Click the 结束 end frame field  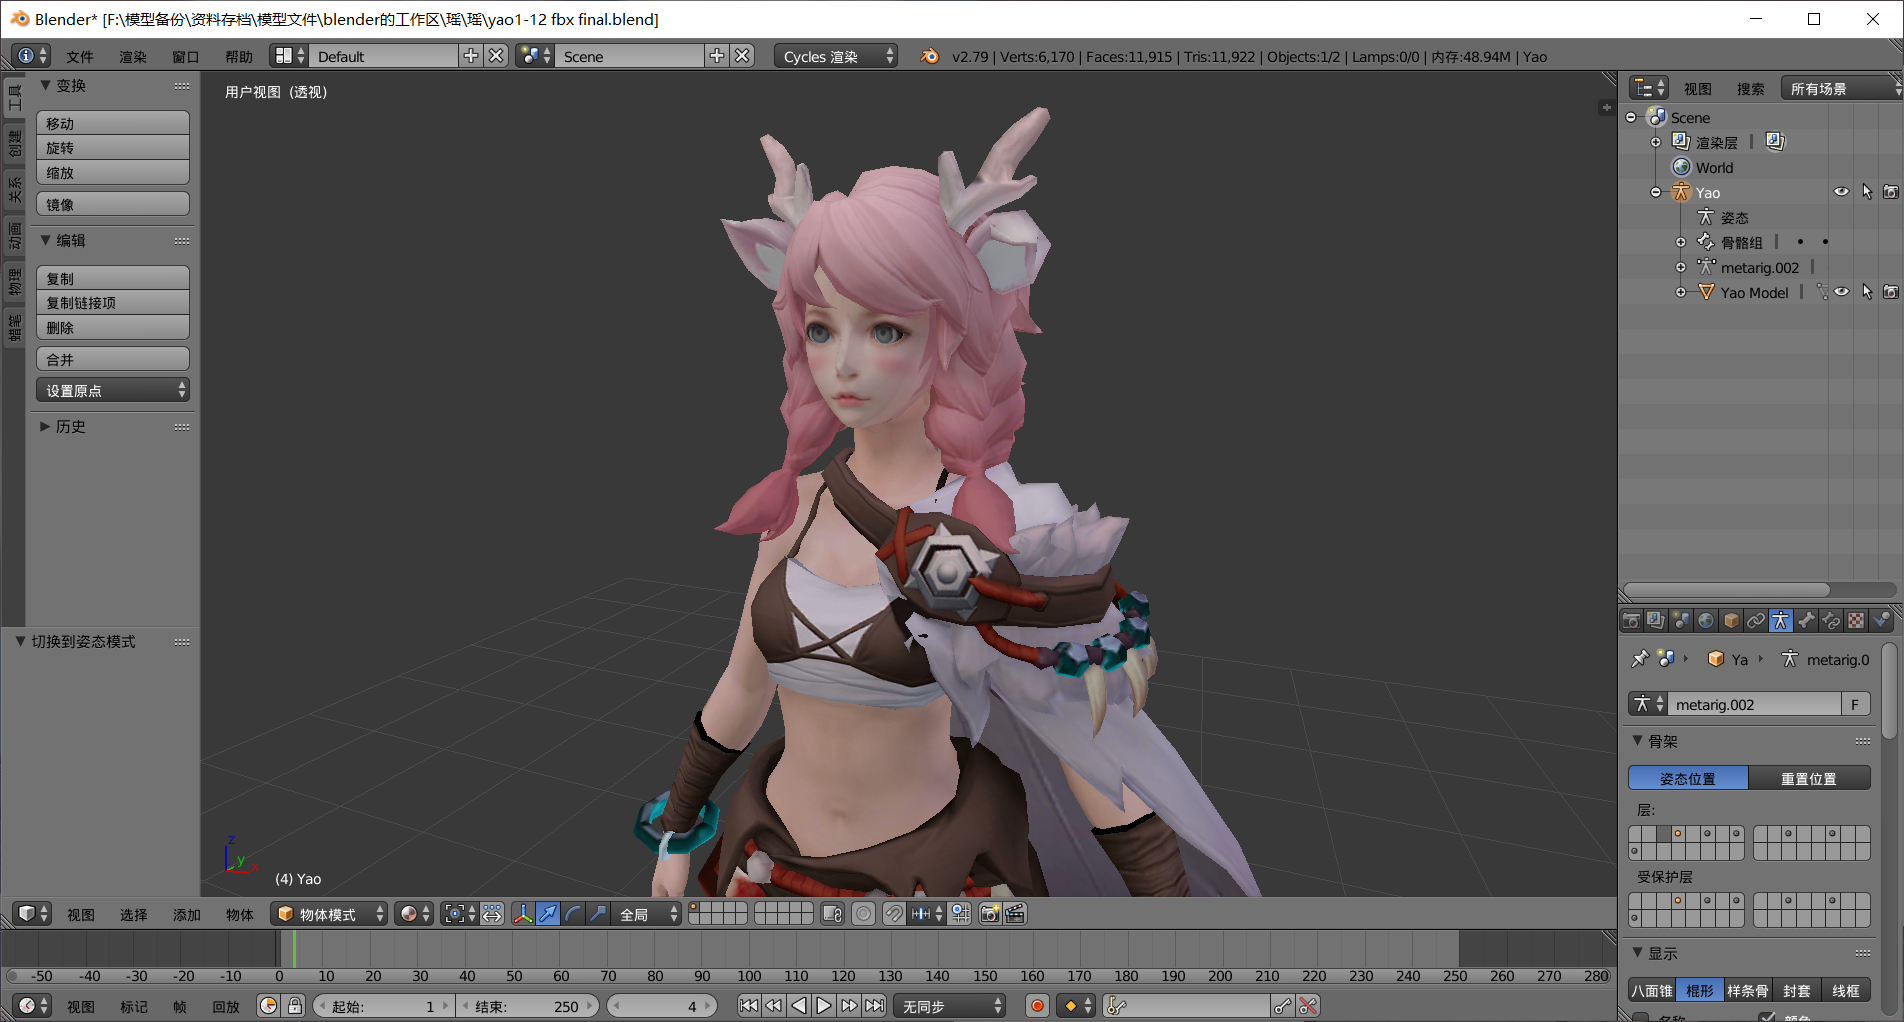pyautogui.click(x=528, y=1006)
